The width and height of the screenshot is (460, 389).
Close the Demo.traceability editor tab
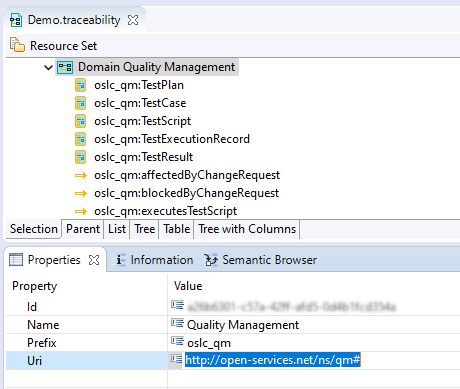(x=133, y=20)
